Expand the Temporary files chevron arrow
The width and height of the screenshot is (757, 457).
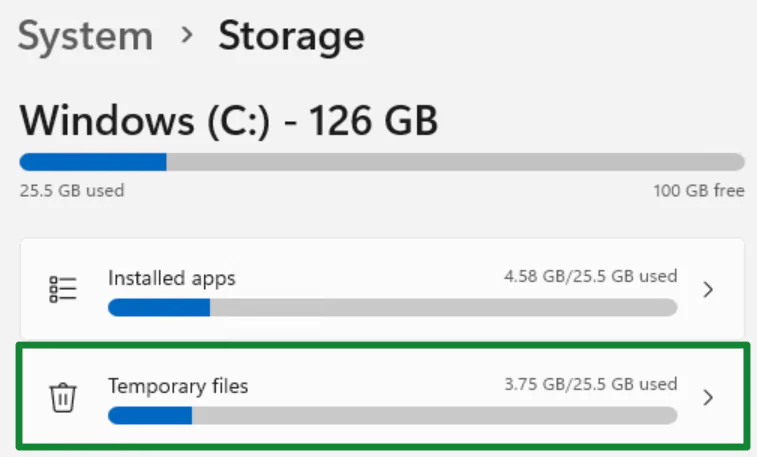[x=708, y=397]
